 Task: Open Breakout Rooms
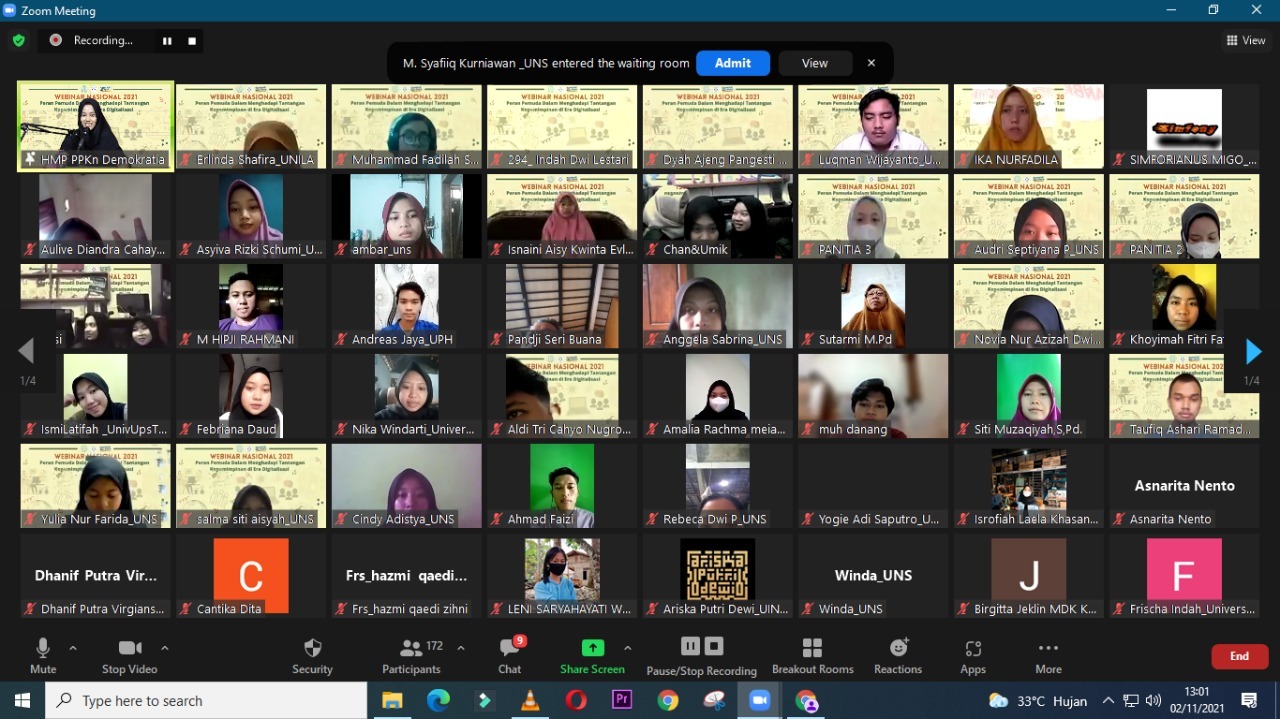(x=812, y=656)
